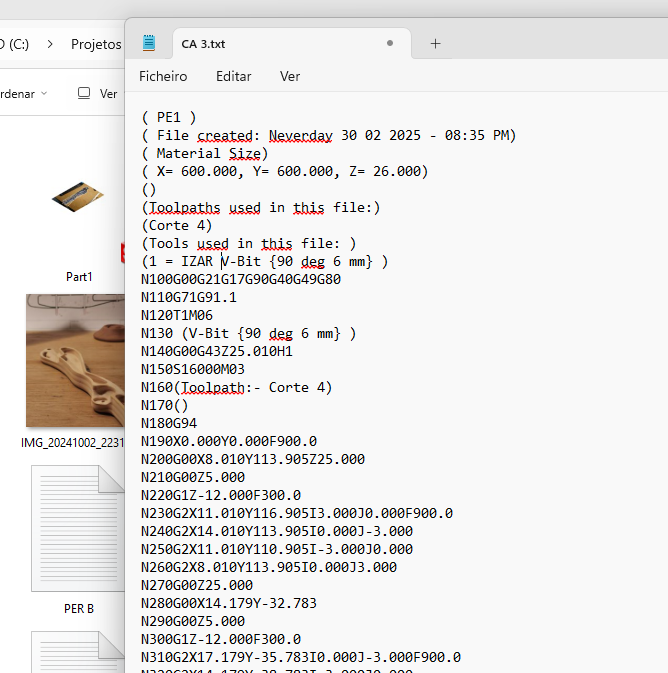Select the Part1 file icon
This screenshot has height=673, width=668.
[78, 200]
